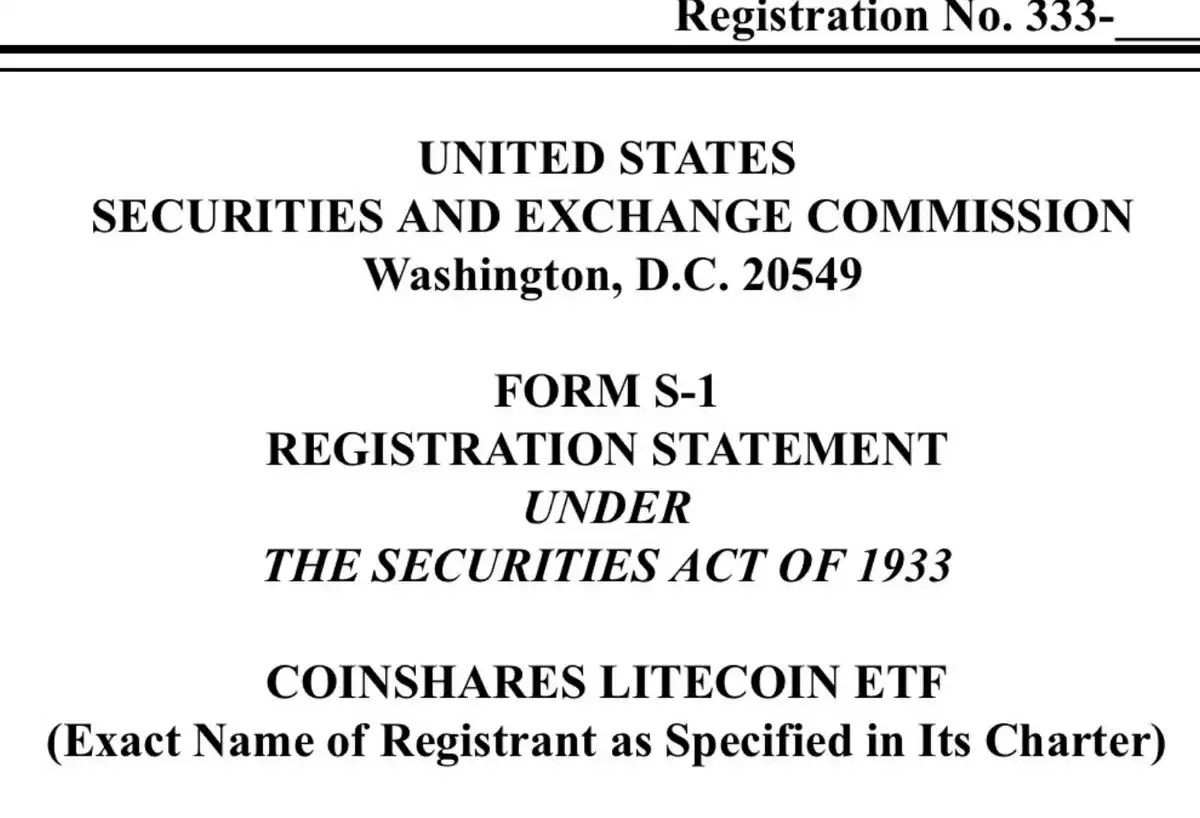Screen dimensions: 1200x818
Task: Click the word "REGISTRATION" in the statement heading
Action: click(x=454, y=449)
